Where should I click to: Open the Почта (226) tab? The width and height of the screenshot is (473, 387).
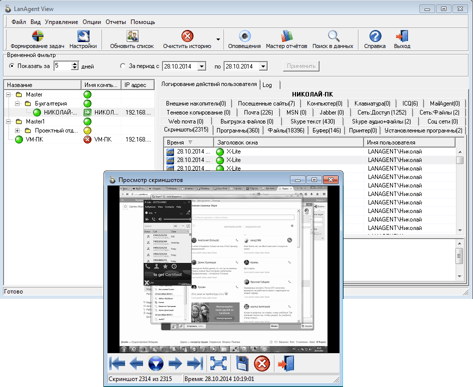[258, 113]
